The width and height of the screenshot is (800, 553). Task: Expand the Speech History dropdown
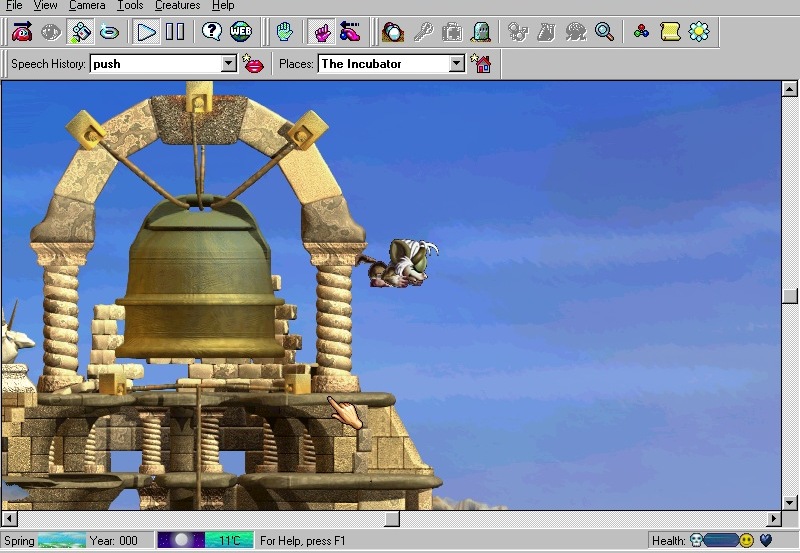228,64
